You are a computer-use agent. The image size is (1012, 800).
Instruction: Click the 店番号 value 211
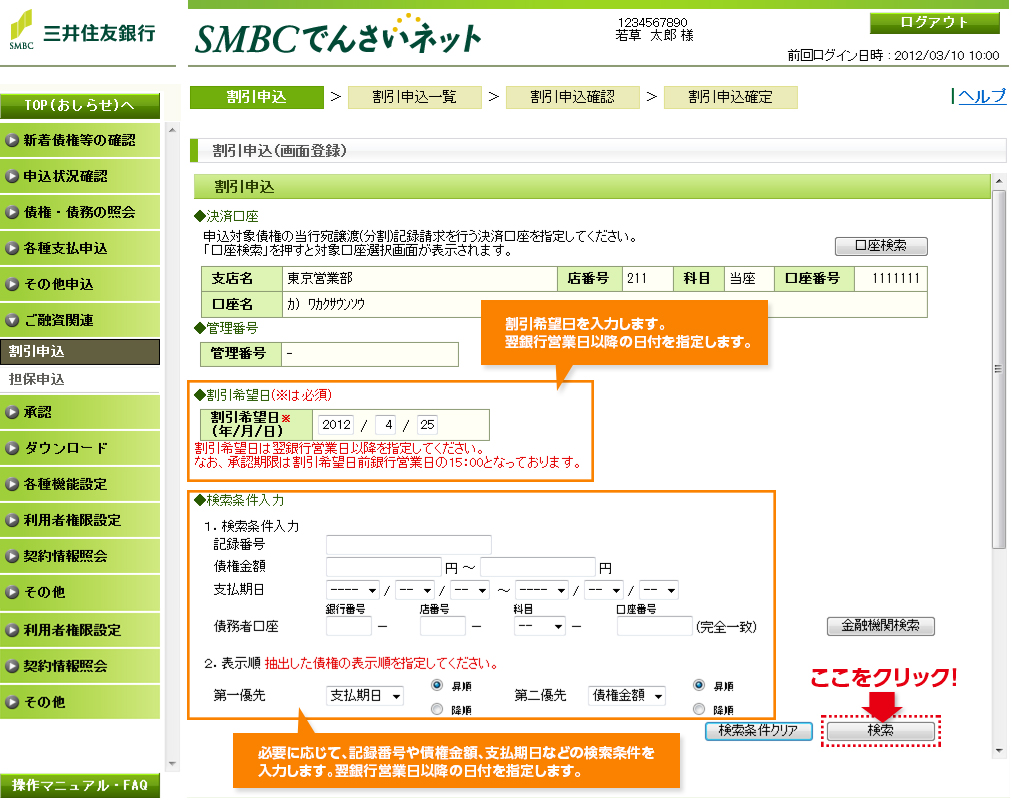tap(637, 279)
